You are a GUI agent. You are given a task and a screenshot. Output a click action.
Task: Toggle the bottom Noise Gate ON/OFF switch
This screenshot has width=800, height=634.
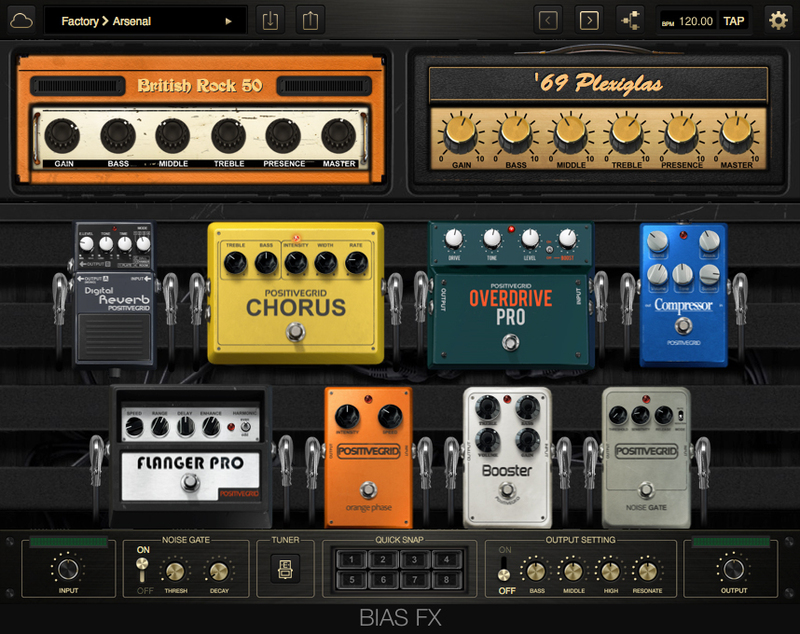(x=142, y=570)
